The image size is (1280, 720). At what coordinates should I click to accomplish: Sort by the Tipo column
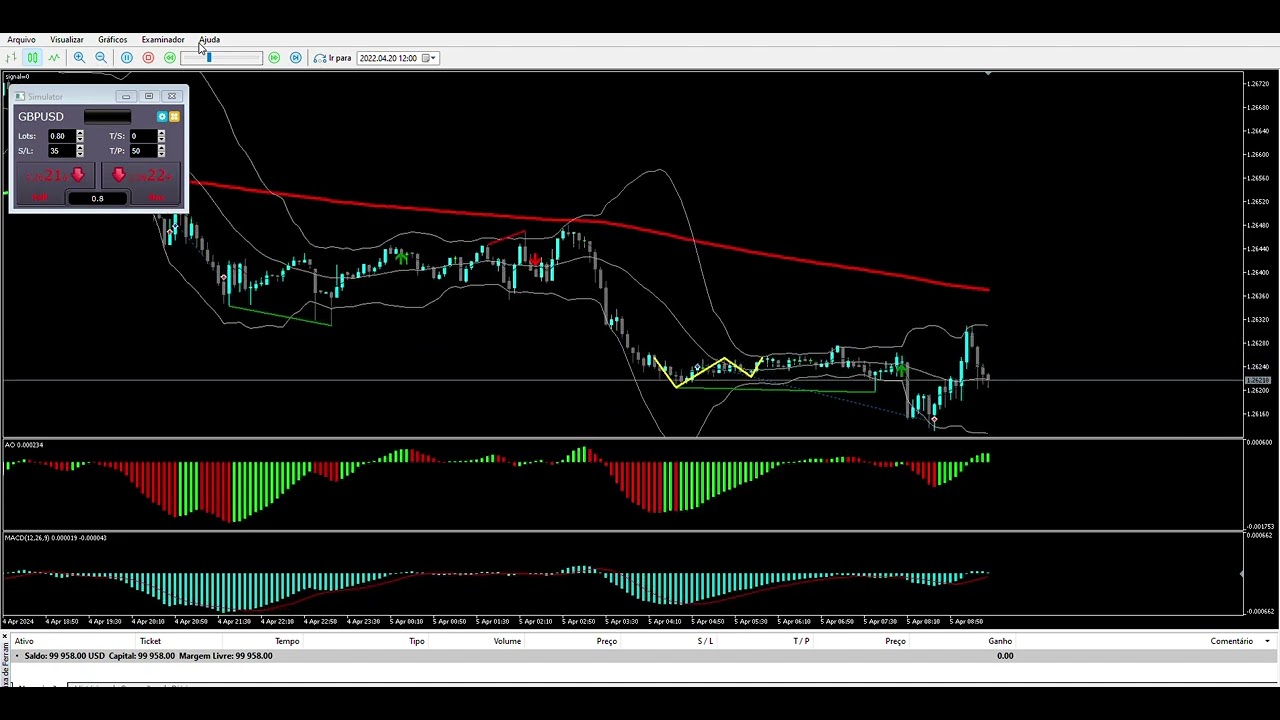pyautogui.click(x=416, y=641)
